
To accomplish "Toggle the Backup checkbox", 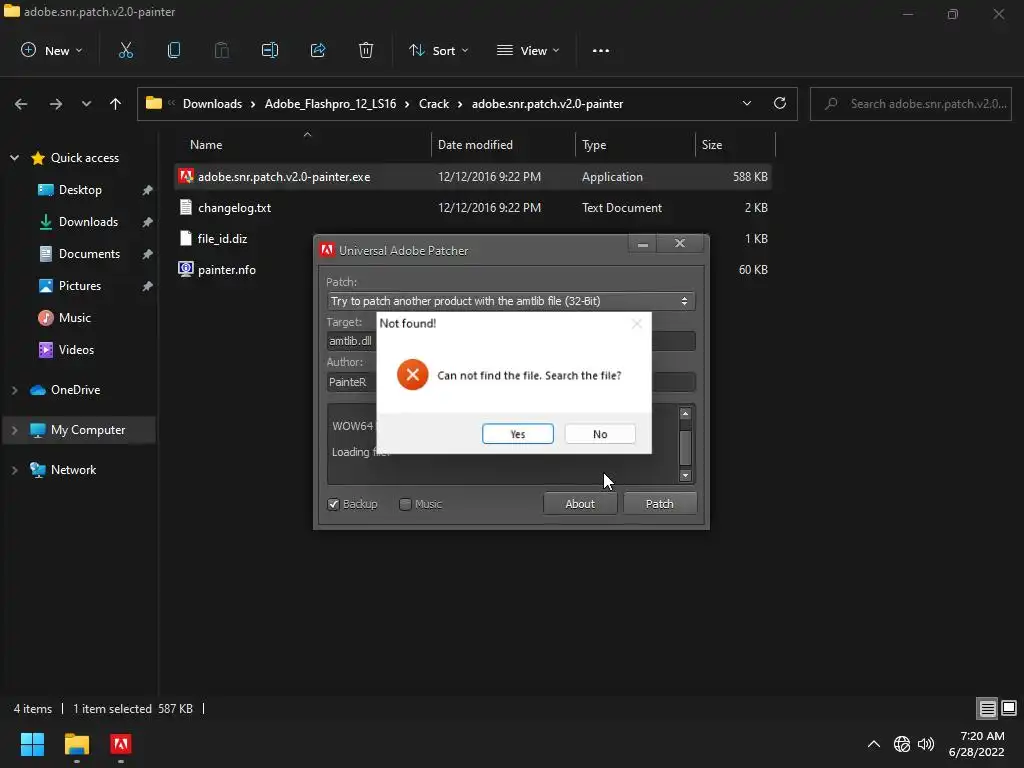I will [x=333, y=504].
